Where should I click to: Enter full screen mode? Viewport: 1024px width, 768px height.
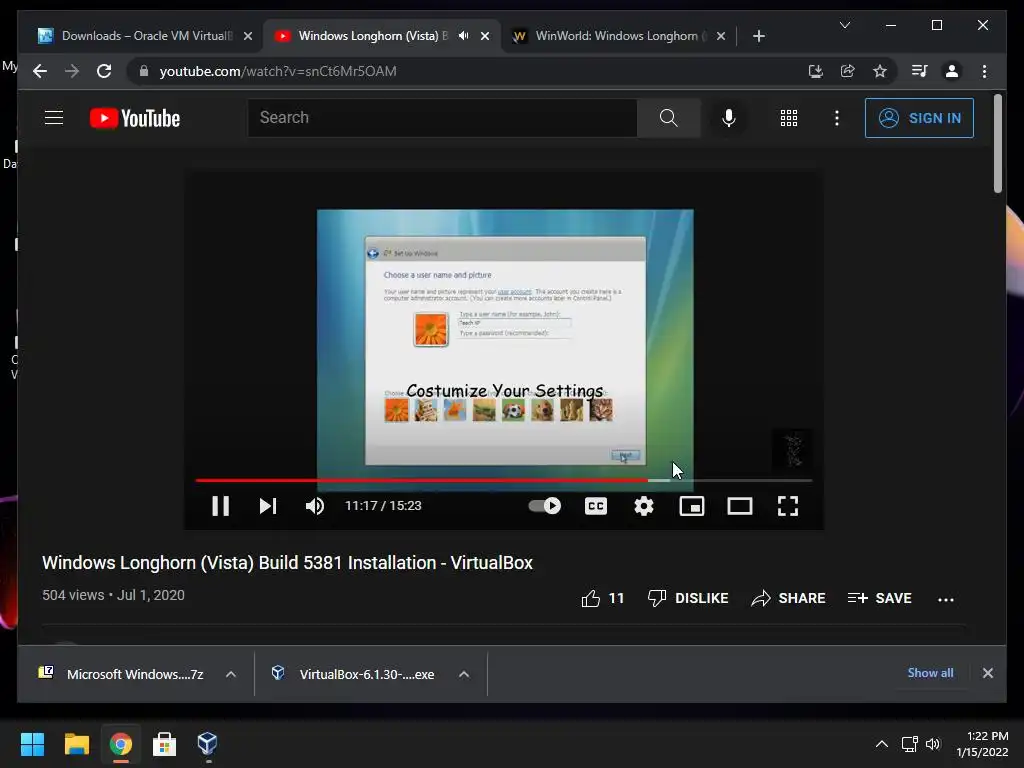click(788, 506)
